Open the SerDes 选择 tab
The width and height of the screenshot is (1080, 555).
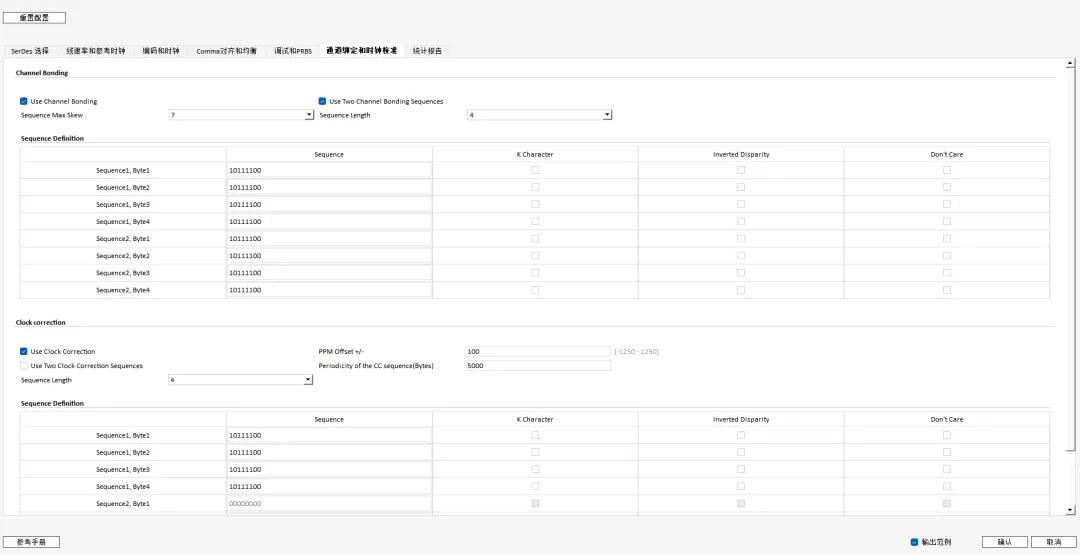(30, 51)
